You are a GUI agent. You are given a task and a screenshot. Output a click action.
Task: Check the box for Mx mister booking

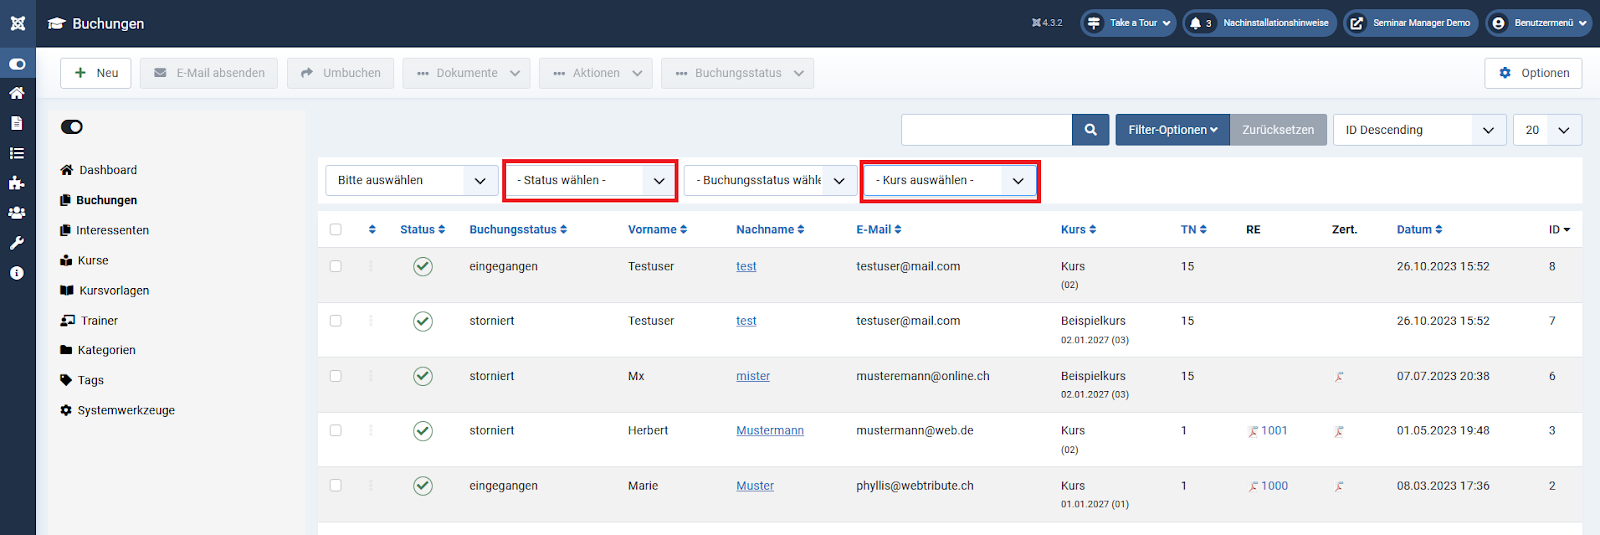[336, 376]
